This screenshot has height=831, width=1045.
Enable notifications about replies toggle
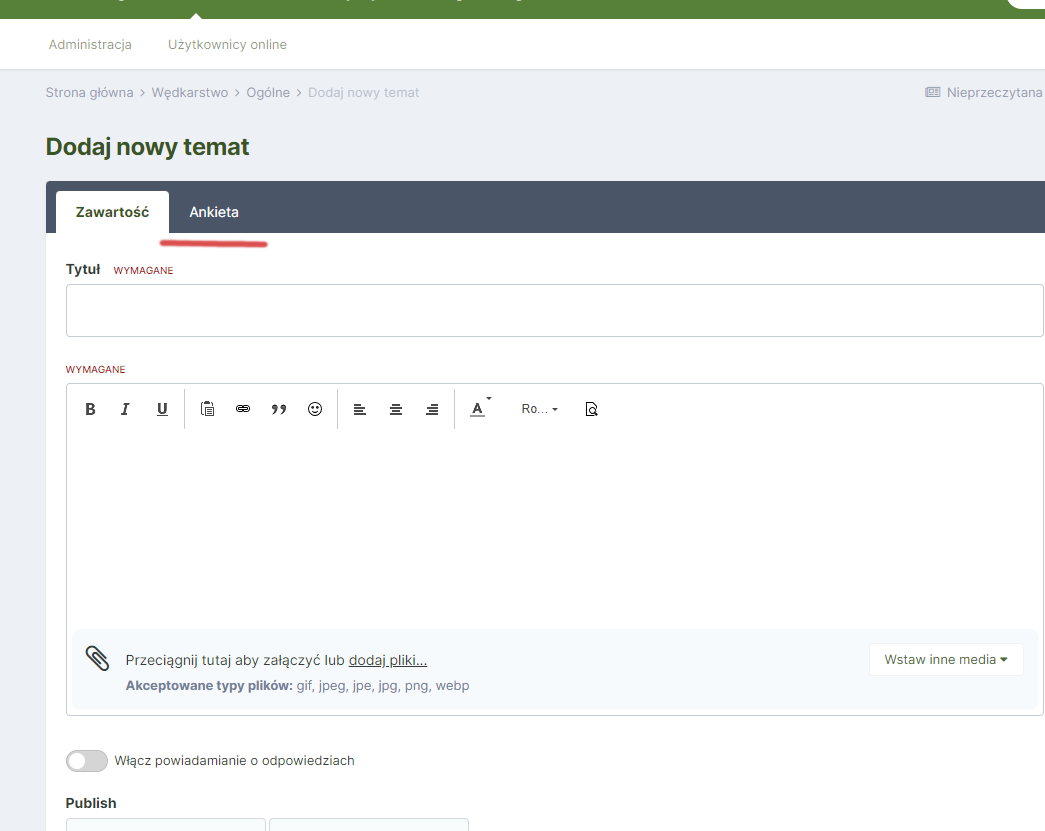click(x=87, y=761)
